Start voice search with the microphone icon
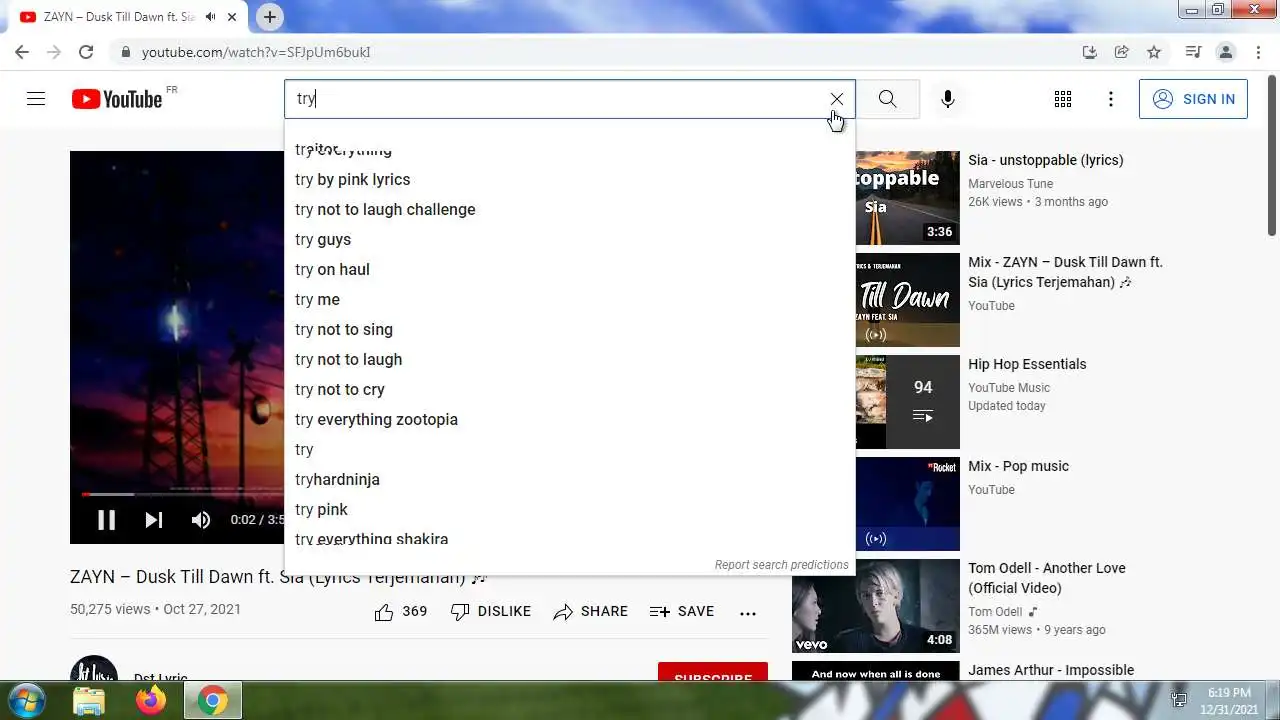1280x720 pixels. pos(948,99)
